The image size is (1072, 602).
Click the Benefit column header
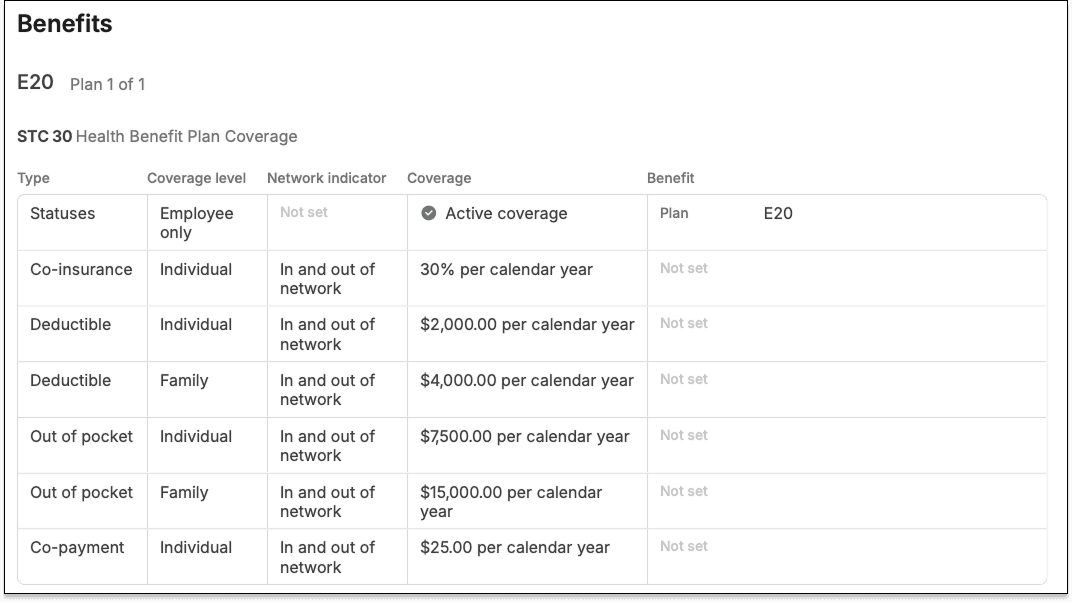pyautogui.click(x=670, y=178)
